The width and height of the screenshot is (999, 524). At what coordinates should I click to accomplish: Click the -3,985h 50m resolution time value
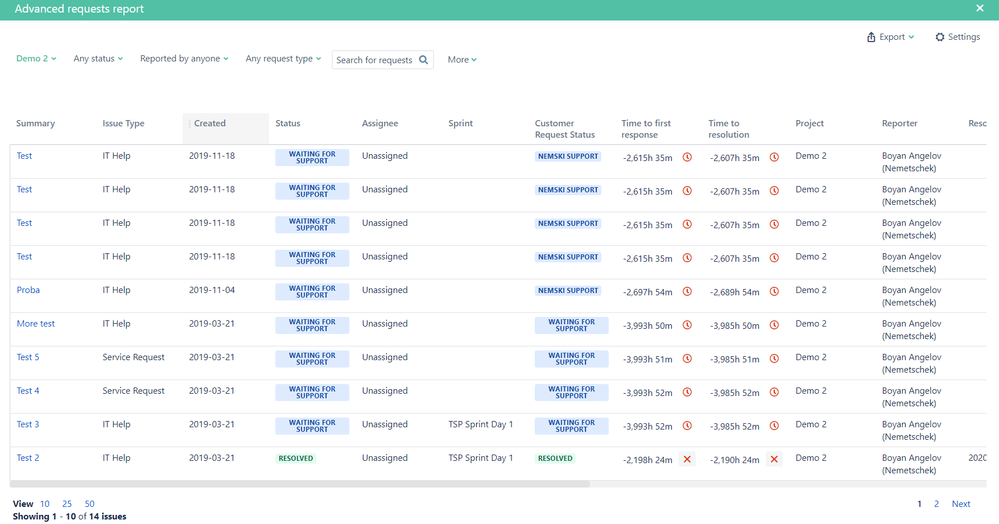click(735, 326)
